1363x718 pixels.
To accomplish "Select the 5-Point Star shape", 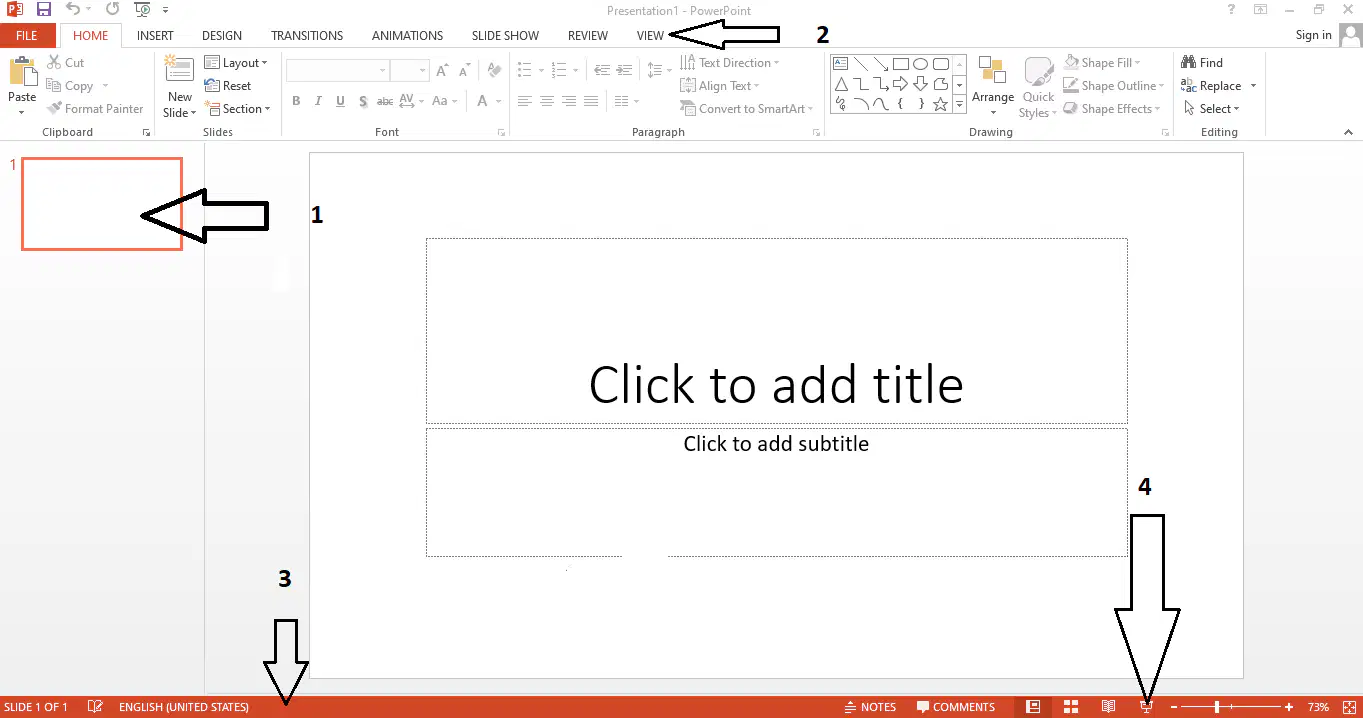I will pyautogui.click(x=940, y=104).
